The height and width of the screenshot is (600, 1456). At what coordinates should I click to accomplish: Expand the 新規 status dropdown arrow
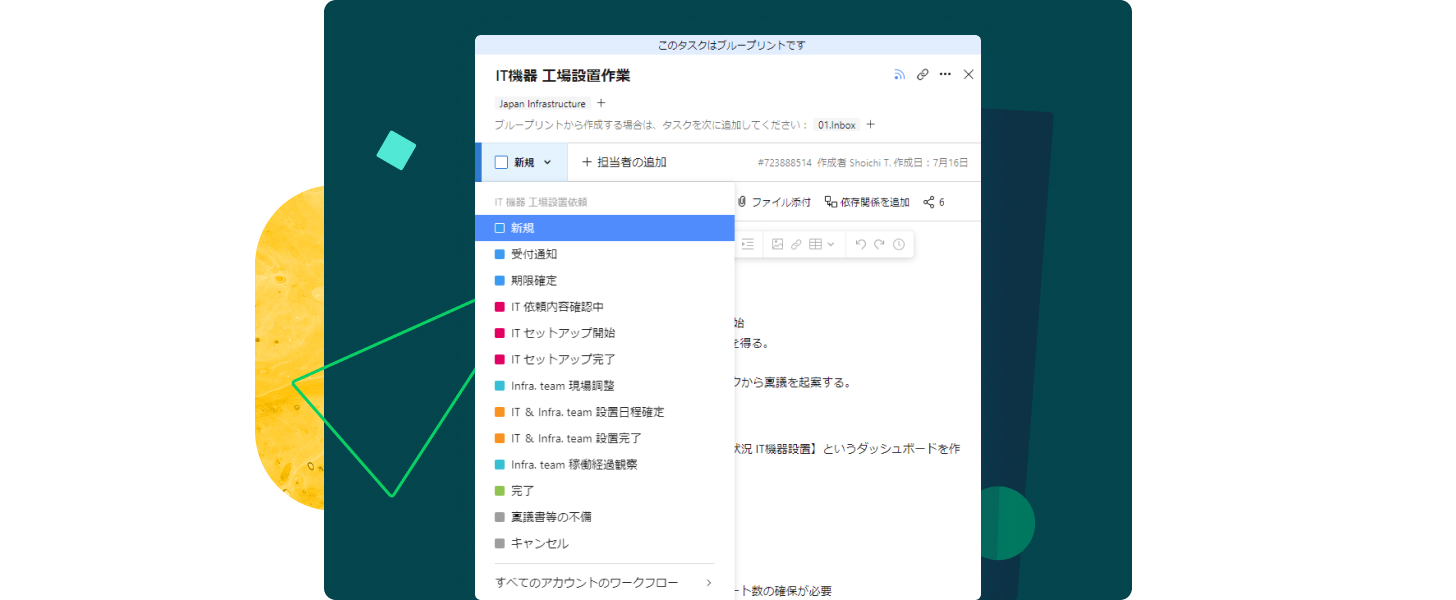547,162
